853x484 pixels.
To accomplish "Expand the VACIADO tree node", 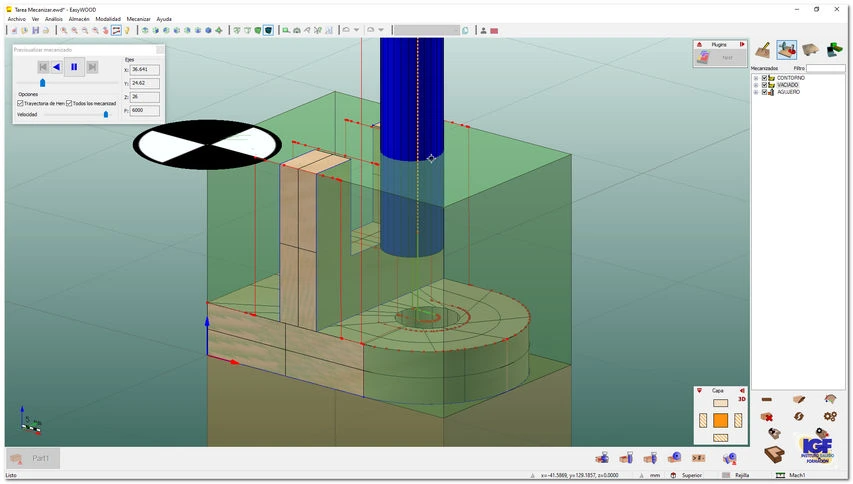I will tap(756, 85).
